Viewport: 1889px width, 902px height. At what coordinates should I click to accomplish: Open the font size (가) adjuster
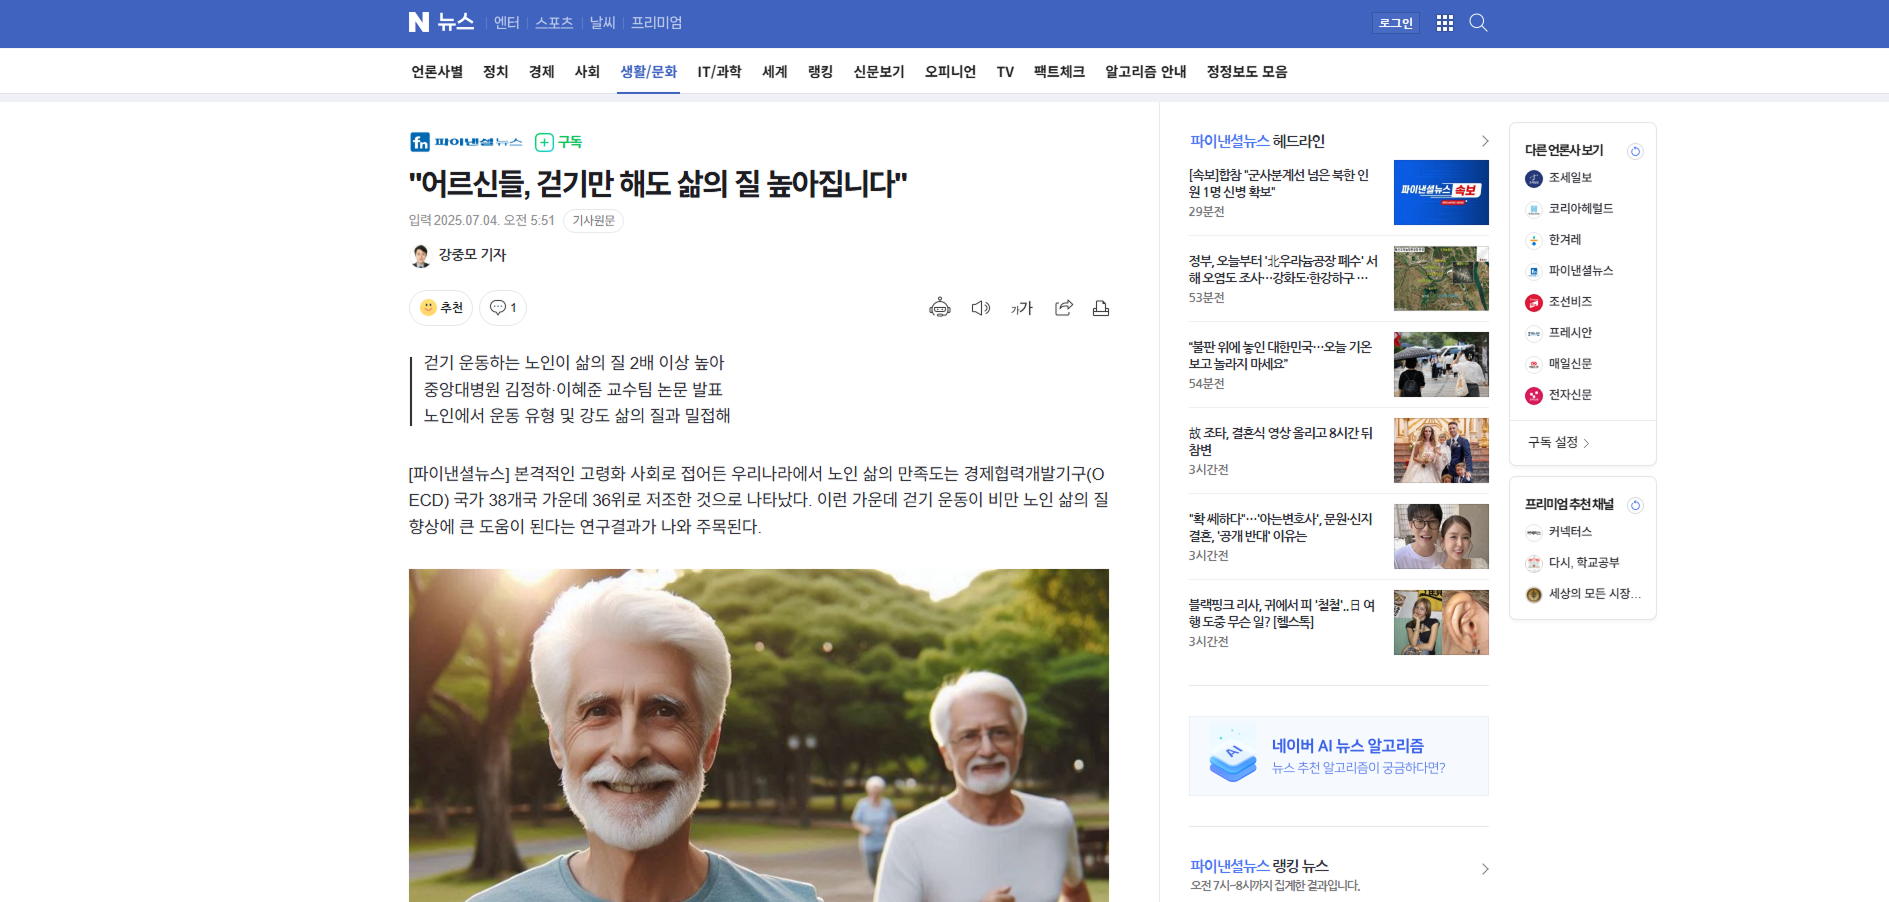pos(1021,308)
